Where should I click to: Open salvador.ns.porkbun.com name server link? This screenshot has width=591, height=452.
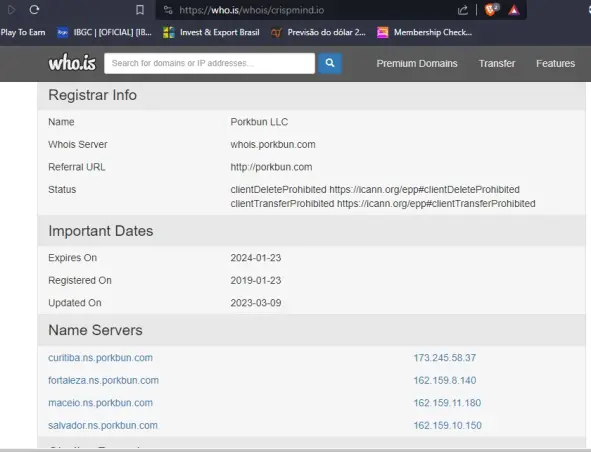click(103, 426)
